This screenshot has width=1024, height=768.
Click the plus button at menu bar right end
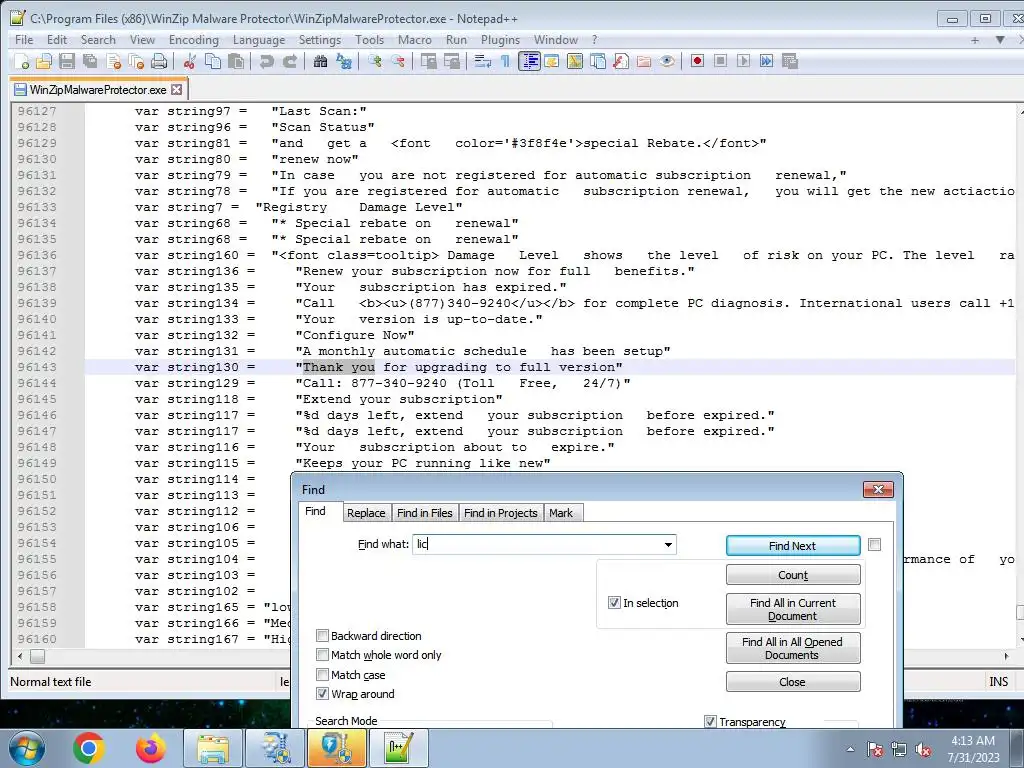click(974, 40)
